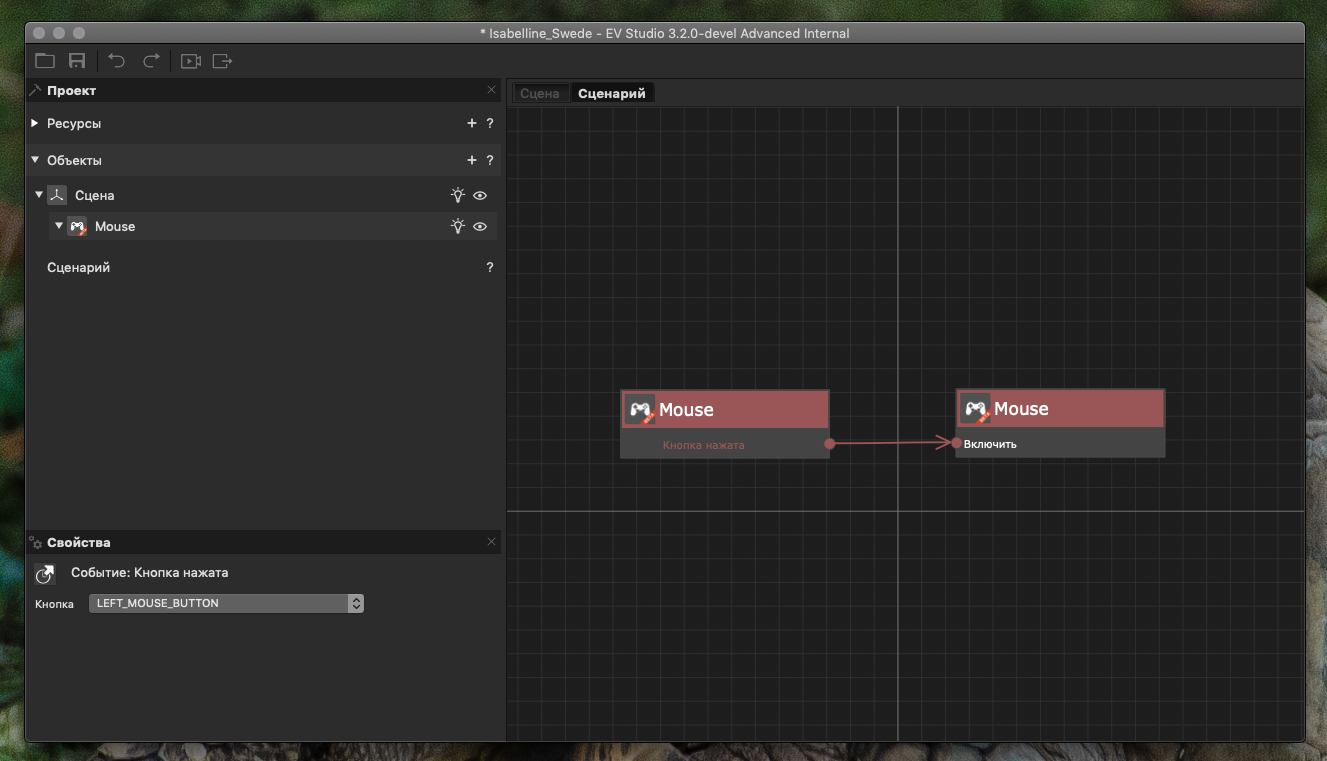Image resolution: width=1327 pixels, height=761 pixels.
Task: Close the Свойства panel
Action: [x=491, y=542]
